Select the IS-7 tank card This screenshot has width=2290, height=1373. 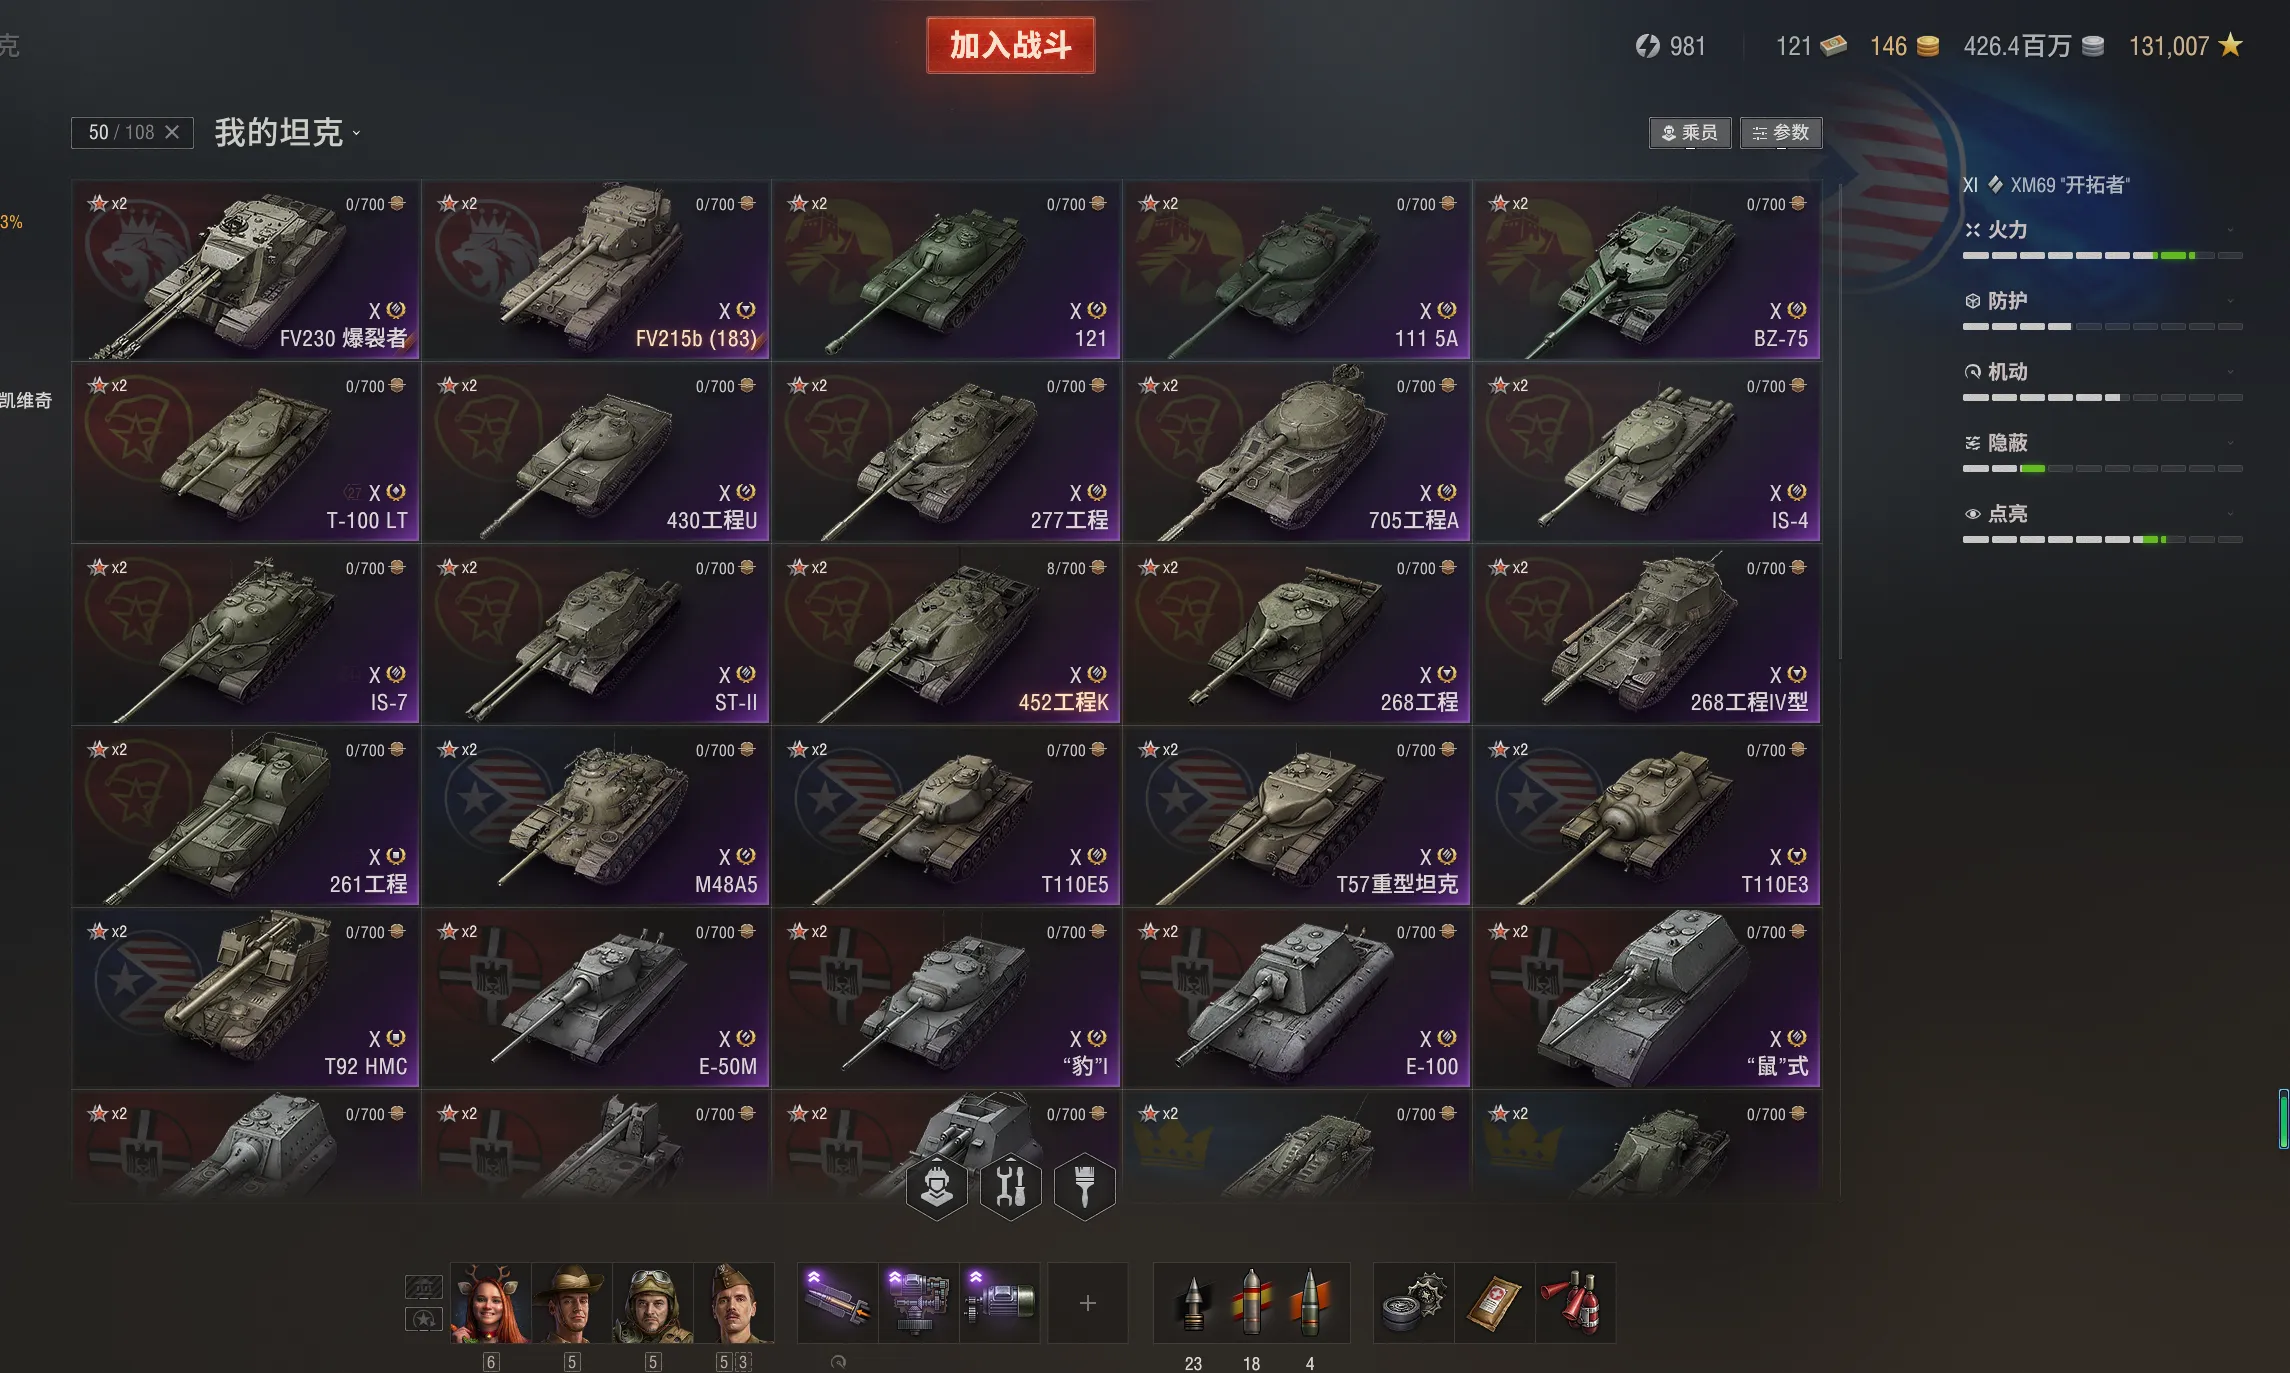pyautogui.click(x=246, y=635)
